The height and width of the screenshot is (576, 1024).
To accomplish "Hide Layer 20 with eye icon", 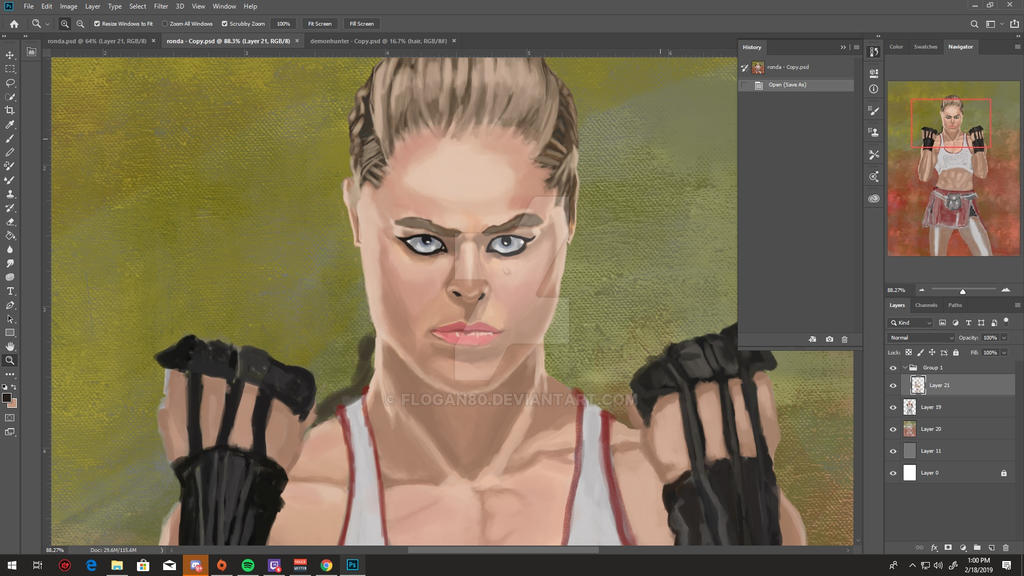I will pyautogui.click(x=893, y=430).
